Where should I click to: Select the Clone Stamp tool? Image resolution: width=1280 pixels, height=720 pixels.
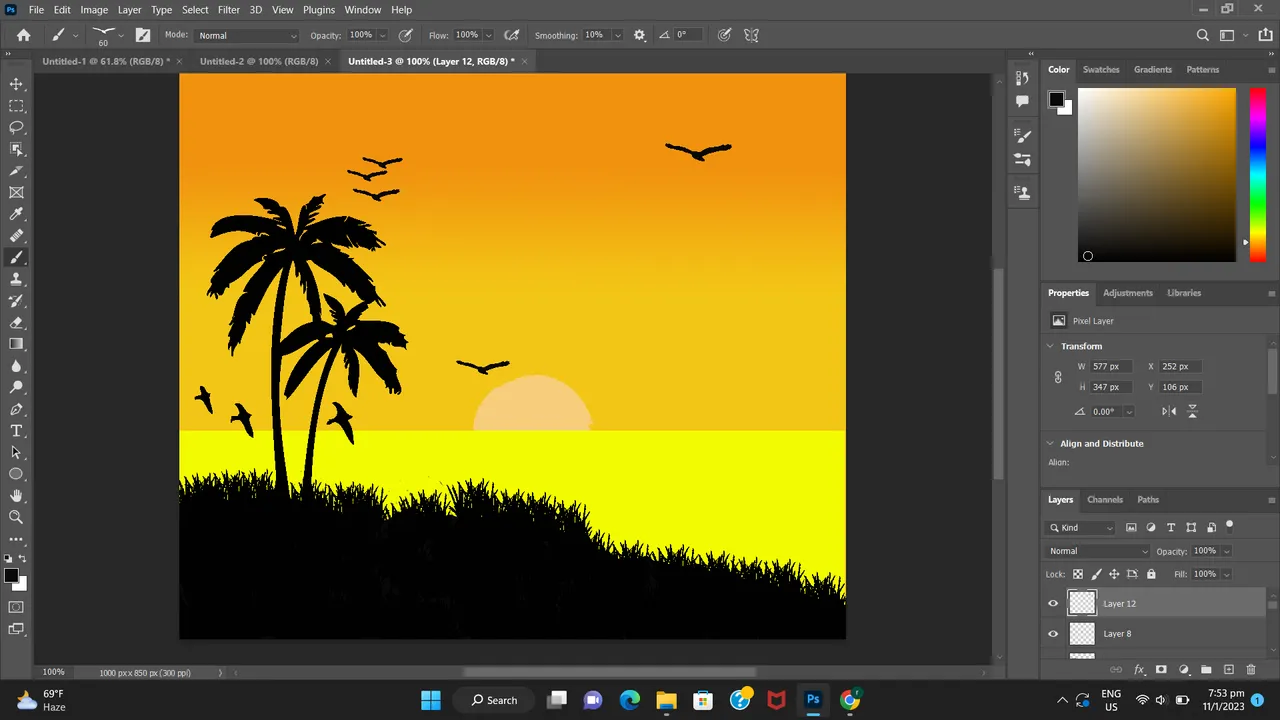click(16, 279)
